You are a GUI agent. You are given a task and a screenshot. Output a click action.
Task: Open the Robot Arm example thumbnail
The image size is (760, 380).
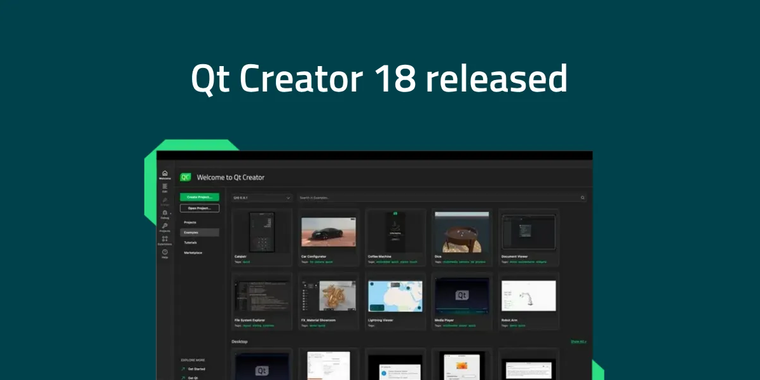(529, 296)
